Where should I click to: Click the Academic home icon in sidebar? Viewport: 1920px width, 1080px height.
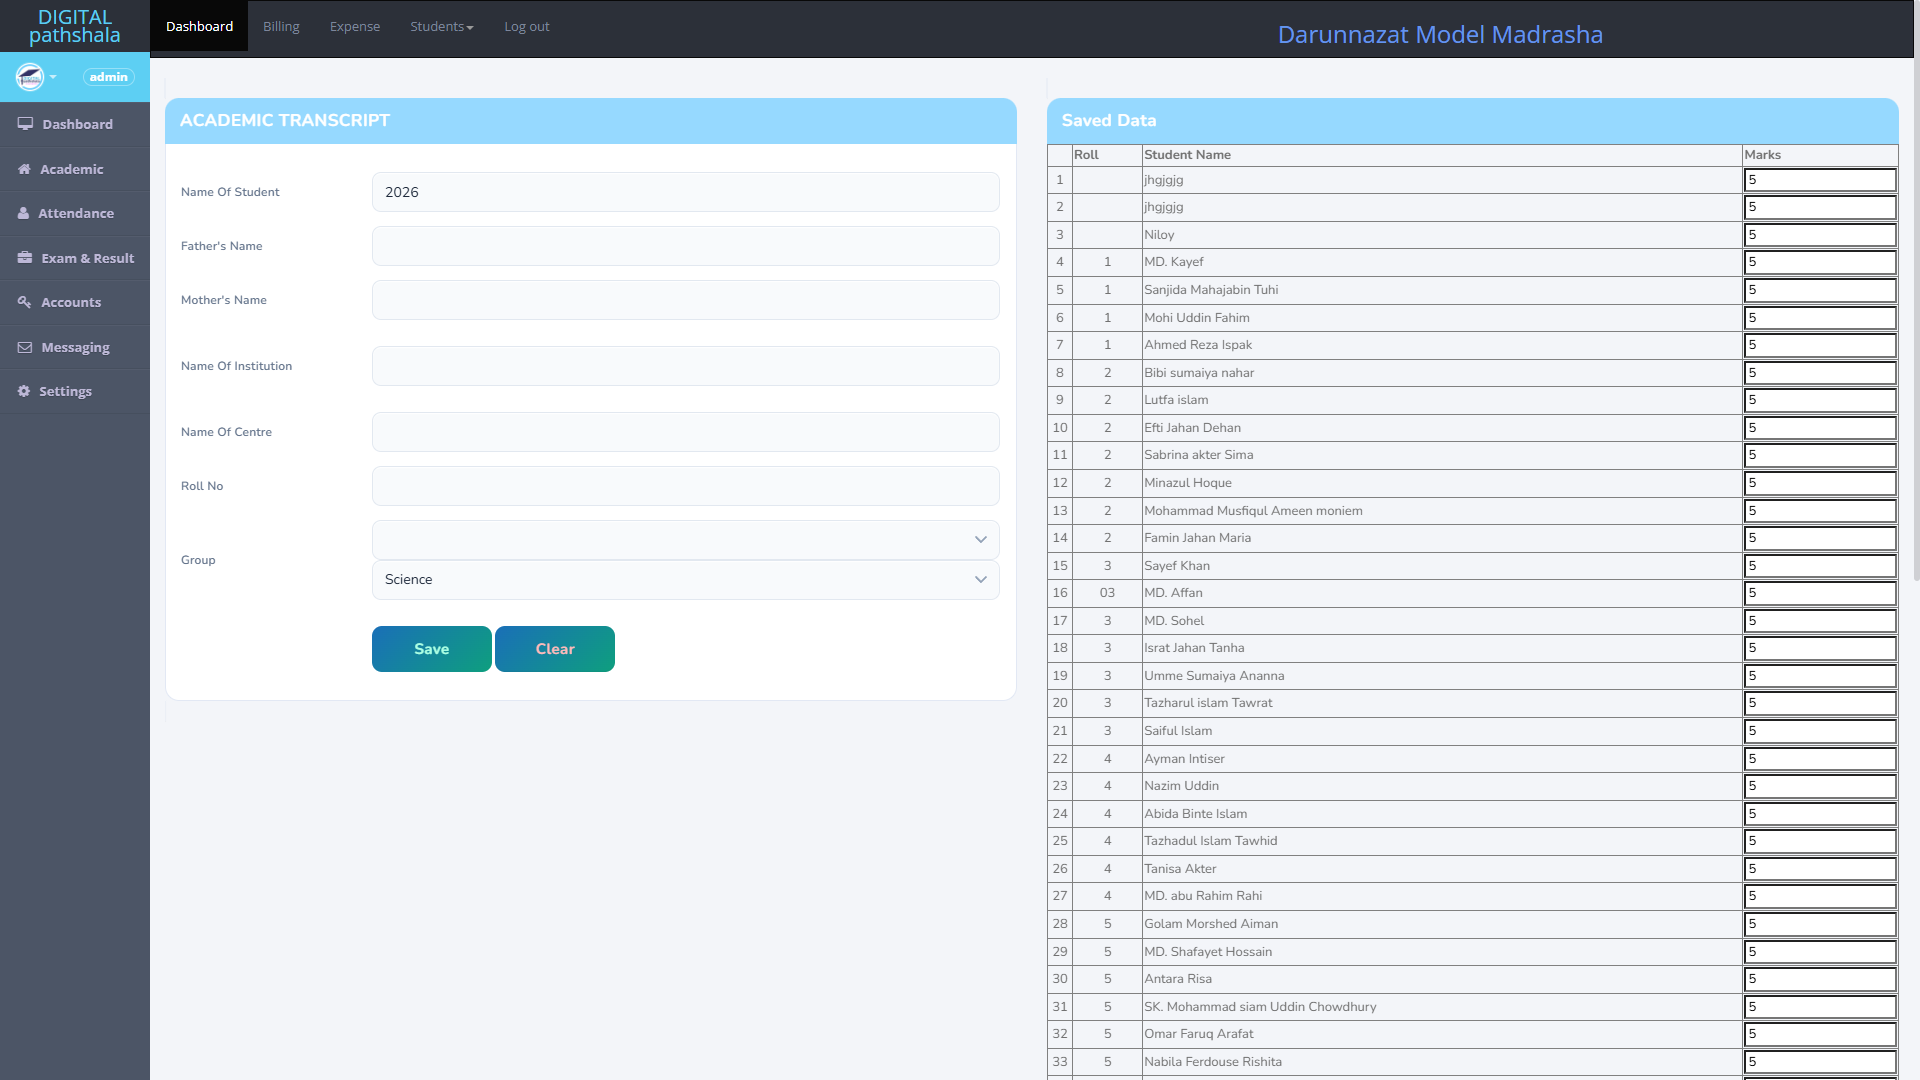coord(24,169)
